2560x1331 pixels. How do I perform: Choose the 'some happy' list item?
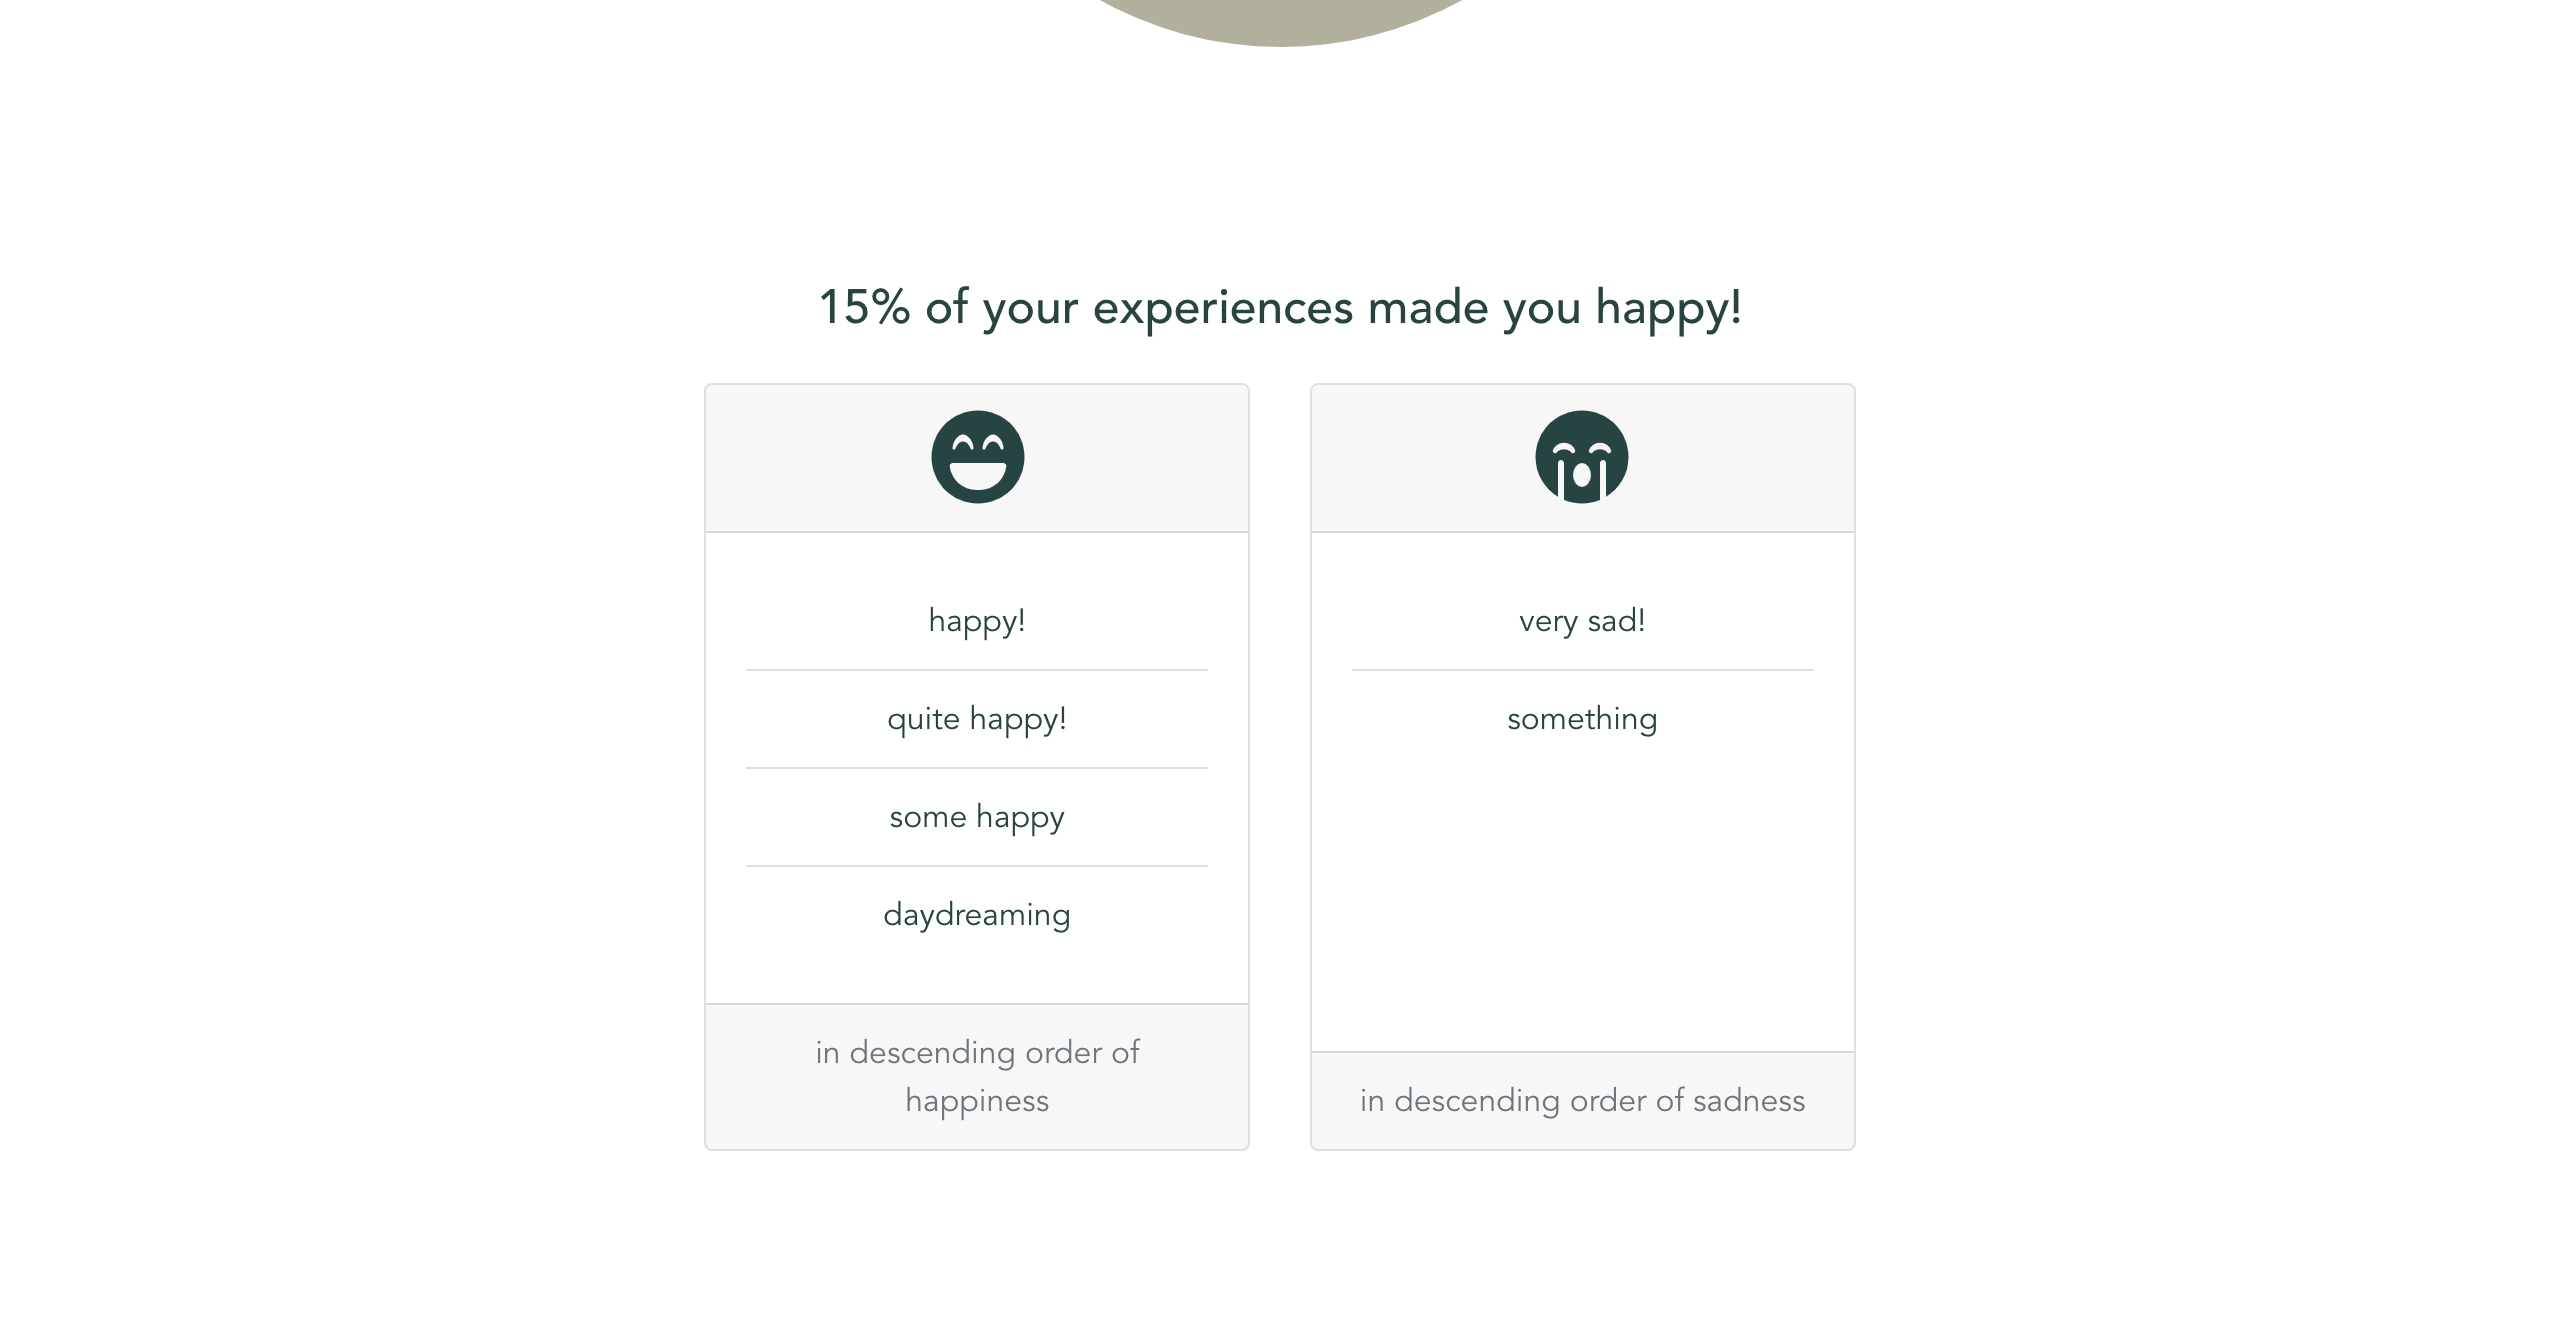point(977,817)
